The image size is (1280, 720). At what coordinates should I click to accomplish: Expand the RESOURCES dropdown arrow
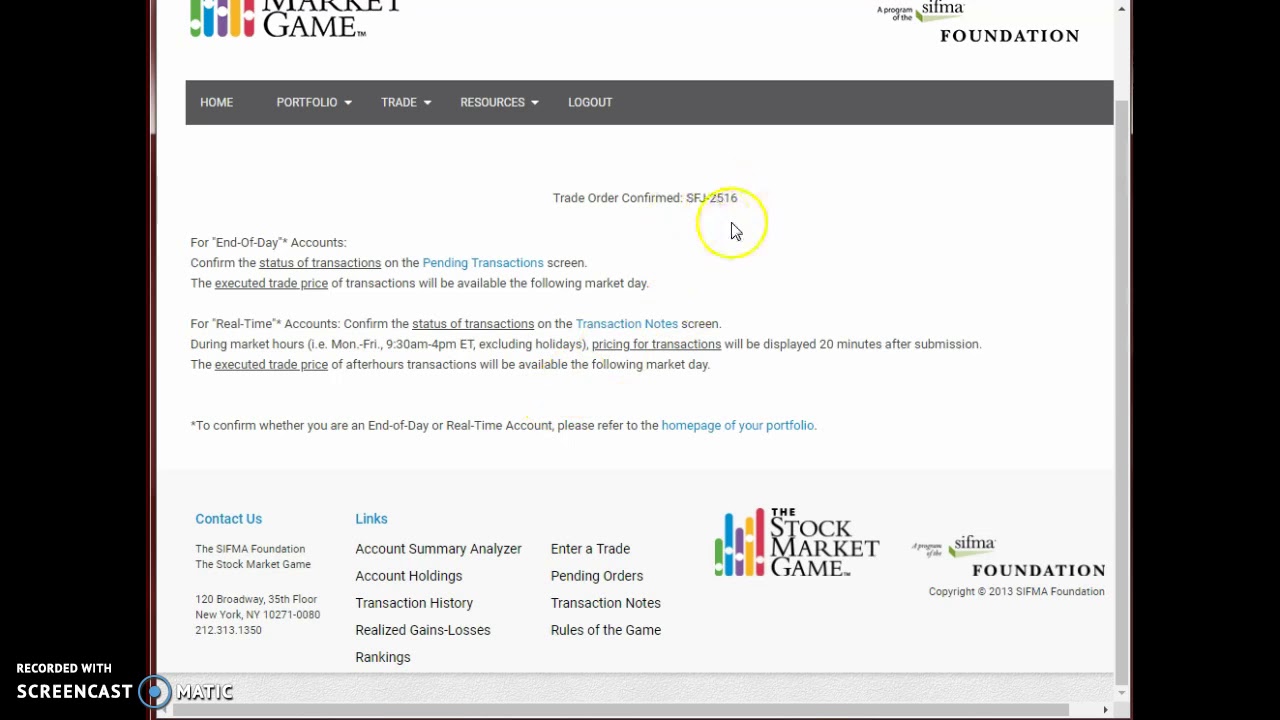click(x=535, y=103)
